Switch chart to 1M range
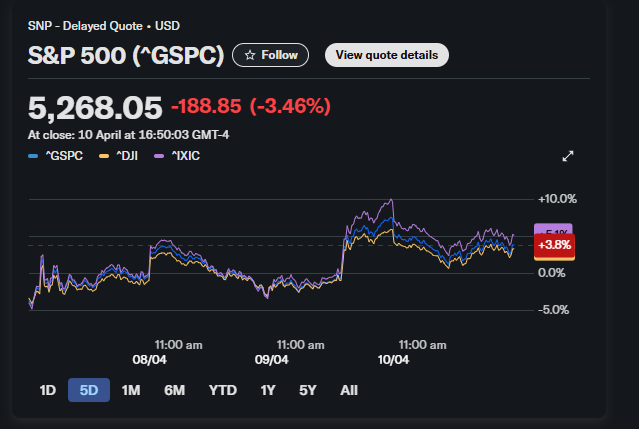This screenshot has height=429, width=639. [130, 390]
